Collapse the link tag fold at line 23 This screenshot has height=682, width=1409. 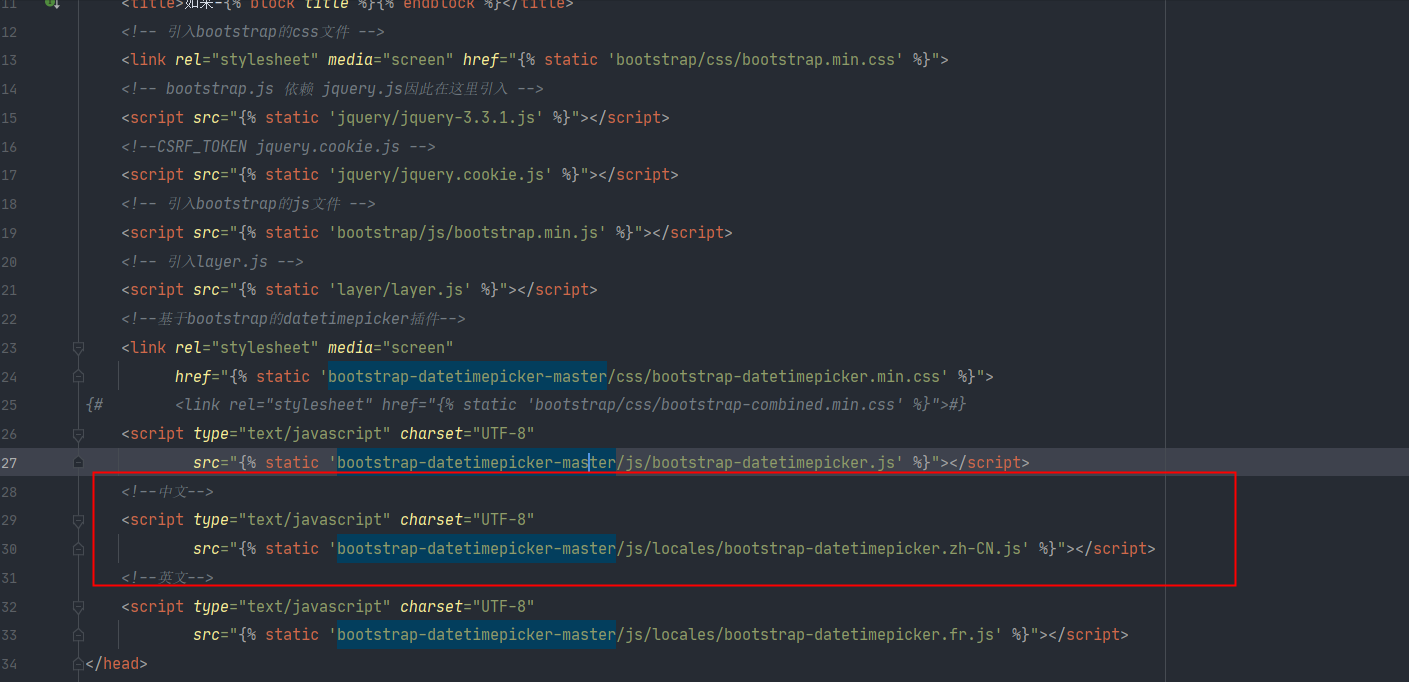tap(78, 348)
